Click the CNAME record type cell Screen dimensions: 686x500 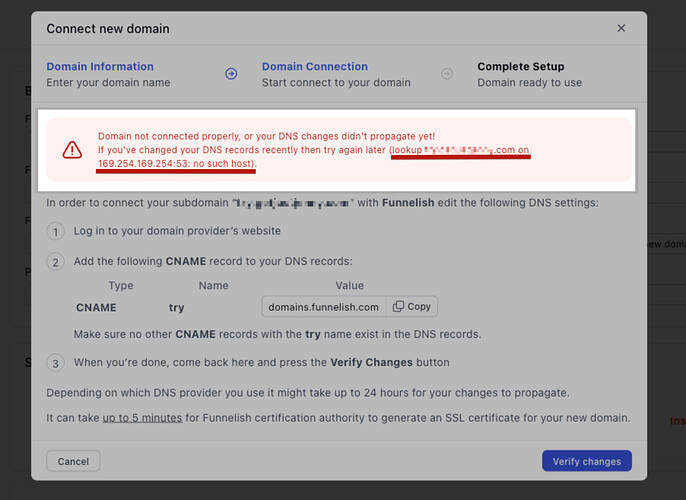click(x=96, y=308)
